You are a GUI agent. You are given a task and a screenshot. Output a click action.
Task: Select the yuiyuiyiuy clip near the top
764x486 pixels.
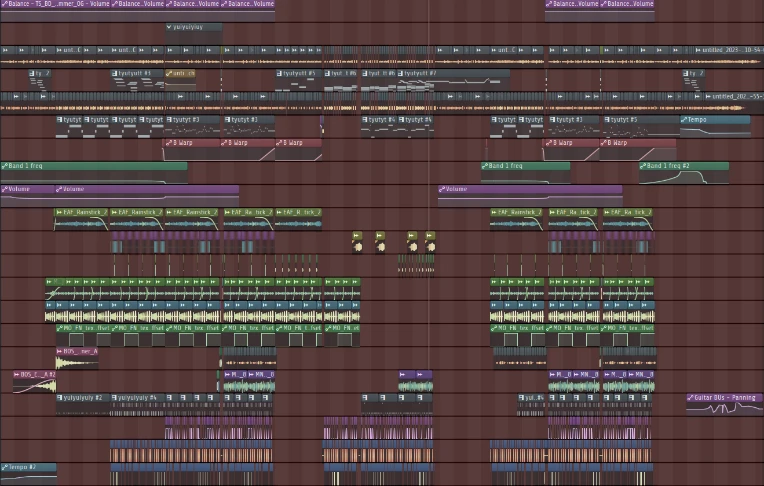click(193, 34)
